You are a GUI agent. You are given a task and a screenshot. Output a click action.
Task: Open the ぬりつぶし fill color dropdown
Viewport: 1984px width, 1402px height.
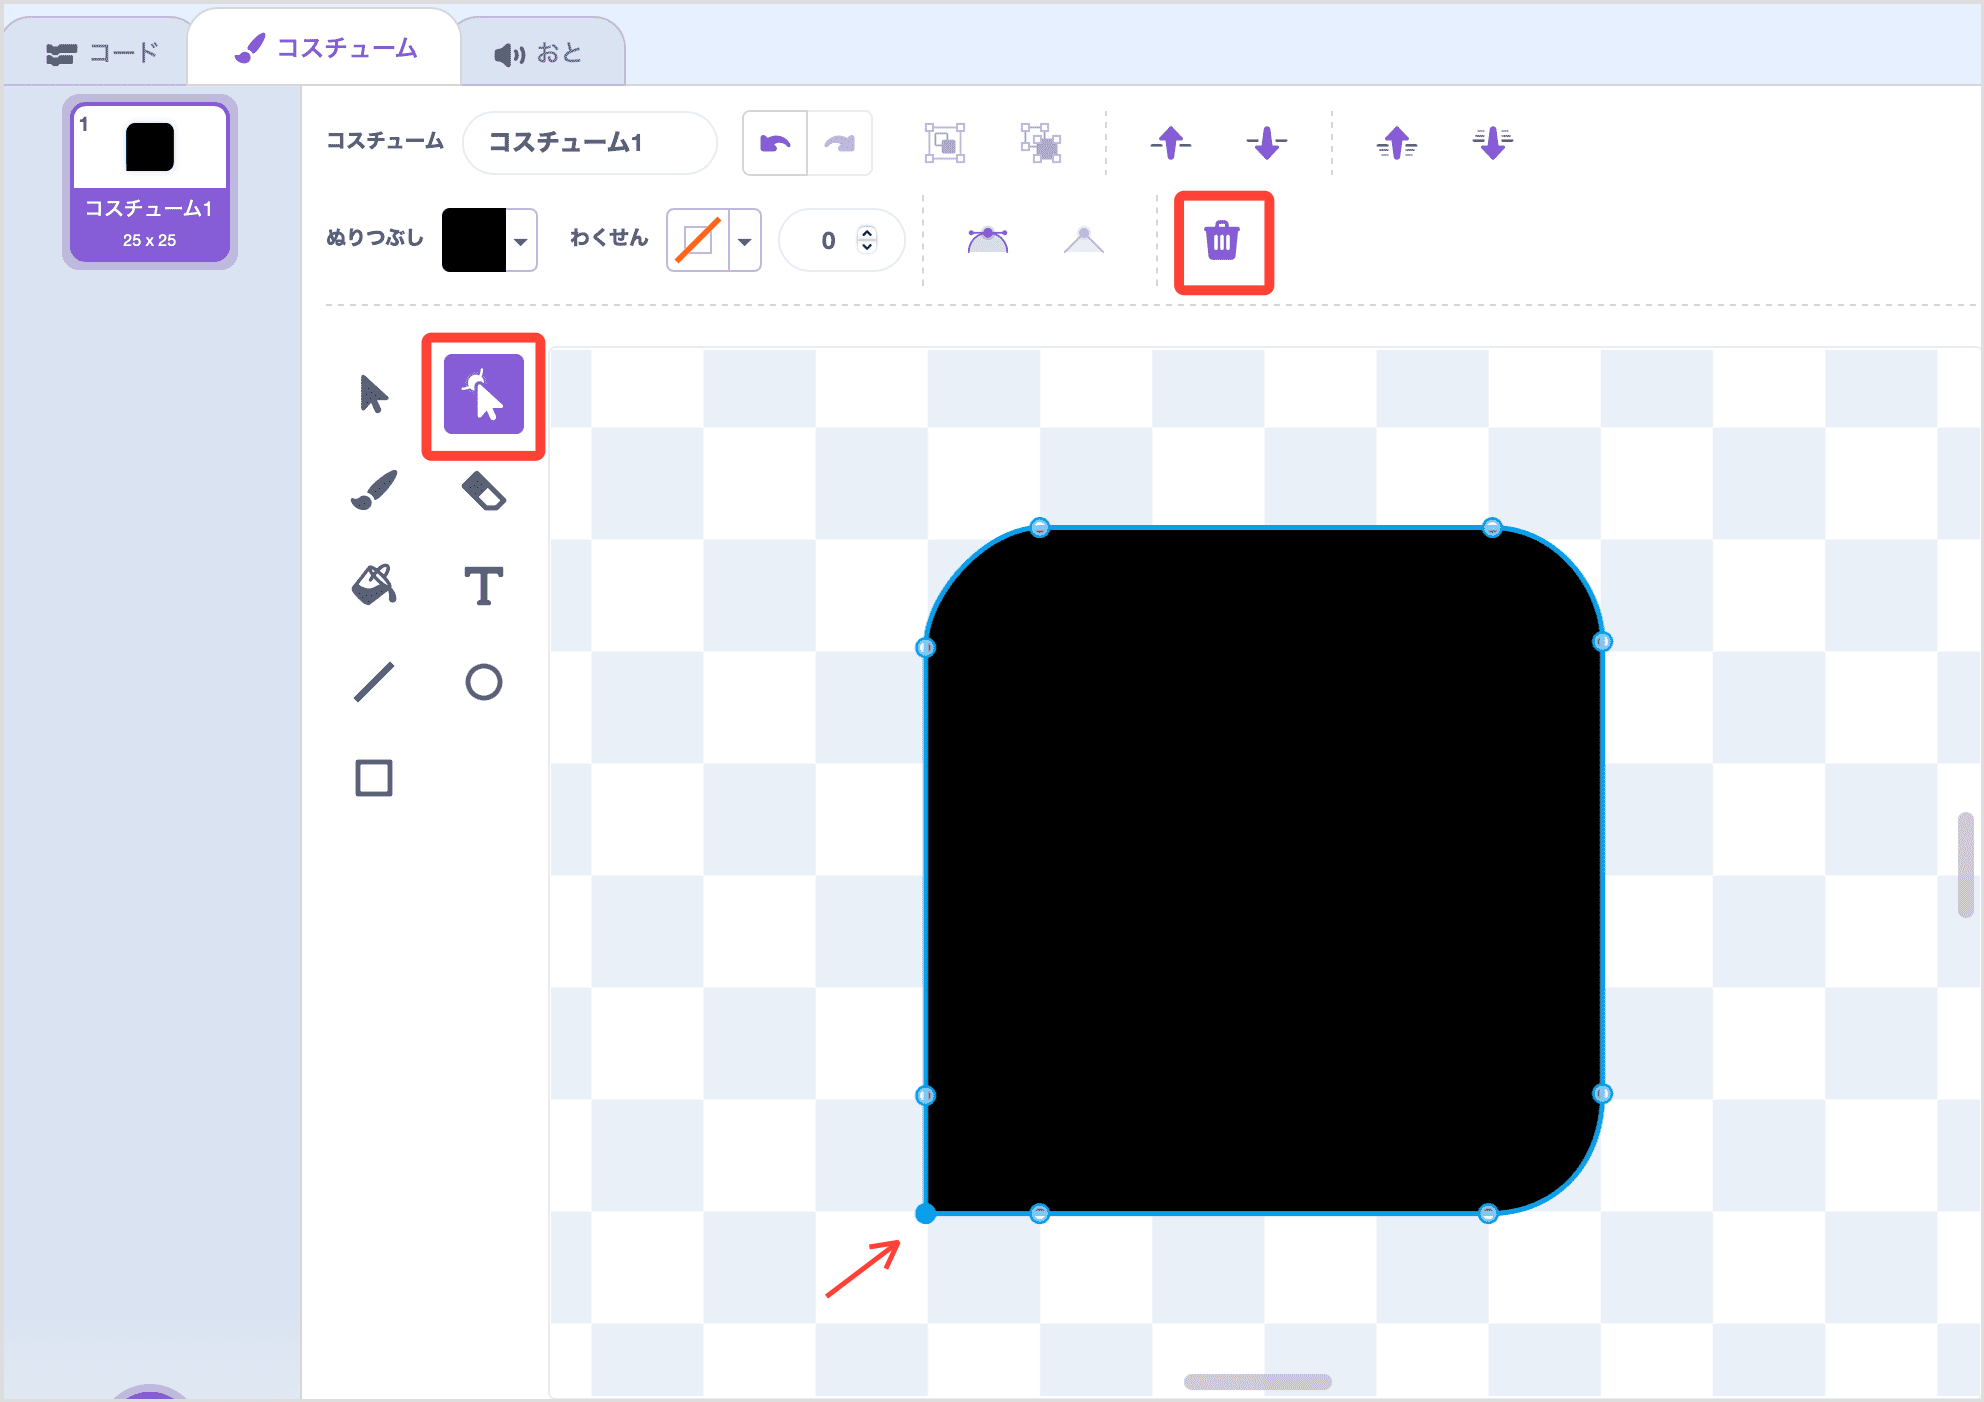click(521, 240)
